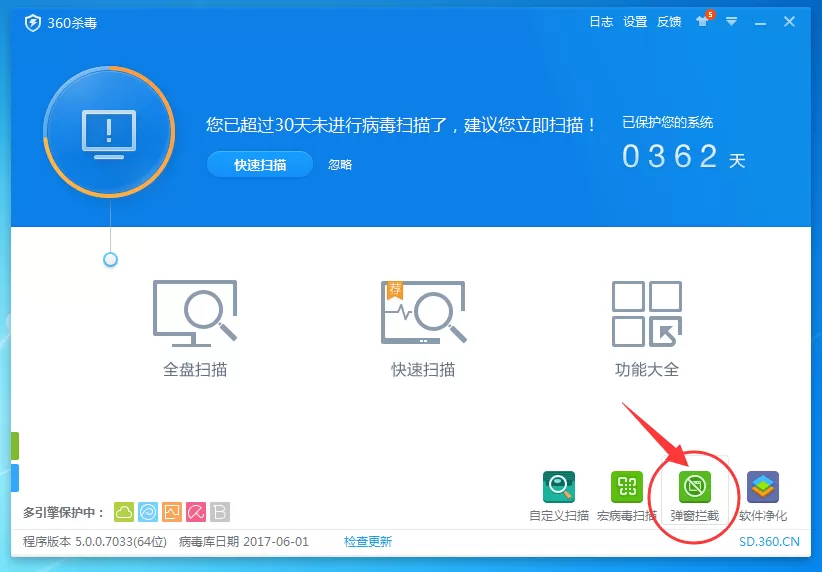Open 宏病毒扫描 macro virus scan tool
The height and width of the screenshot is (572, 822).
coord(626,496)
